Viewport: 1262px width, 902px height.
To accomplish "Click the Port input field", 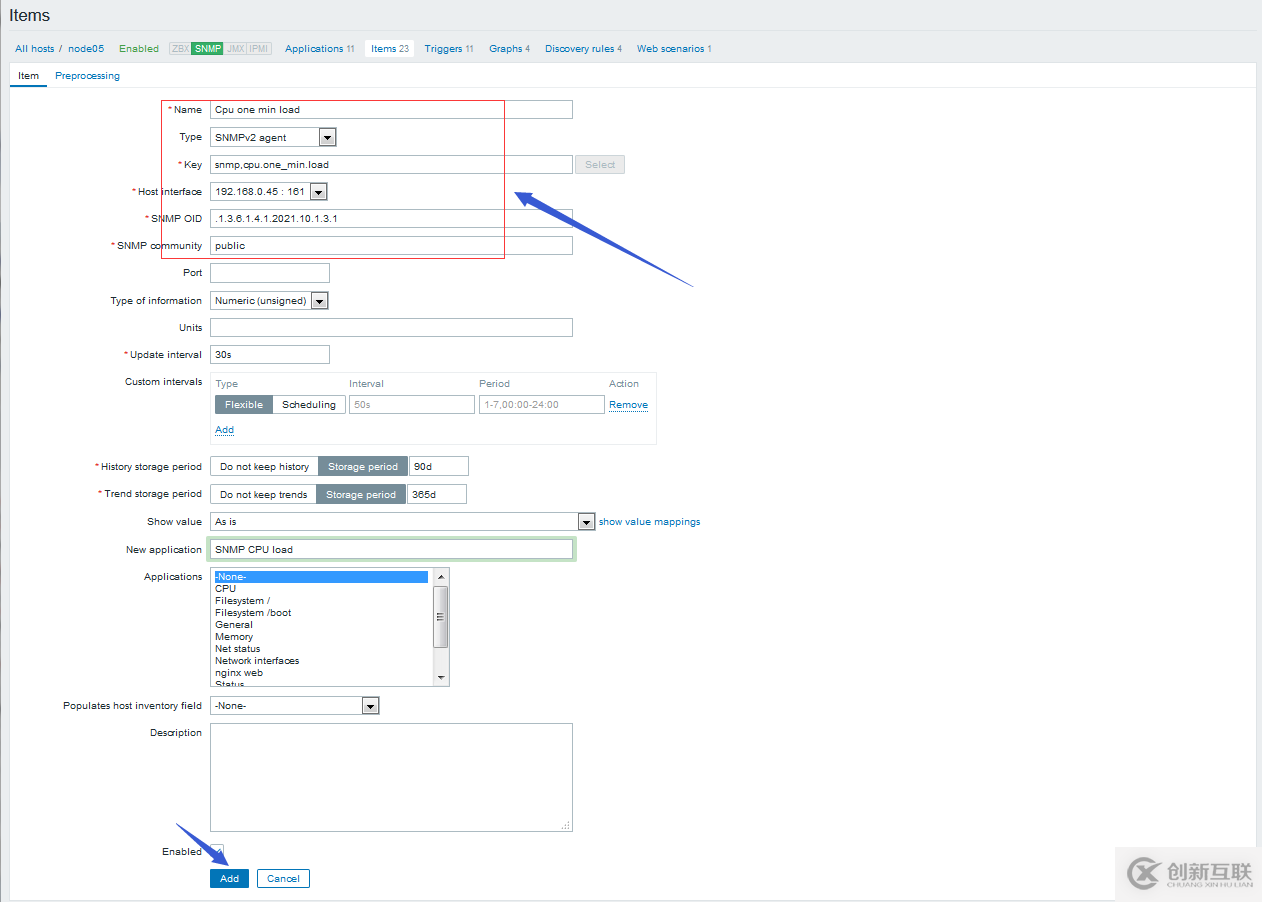I will coord(270,273).
